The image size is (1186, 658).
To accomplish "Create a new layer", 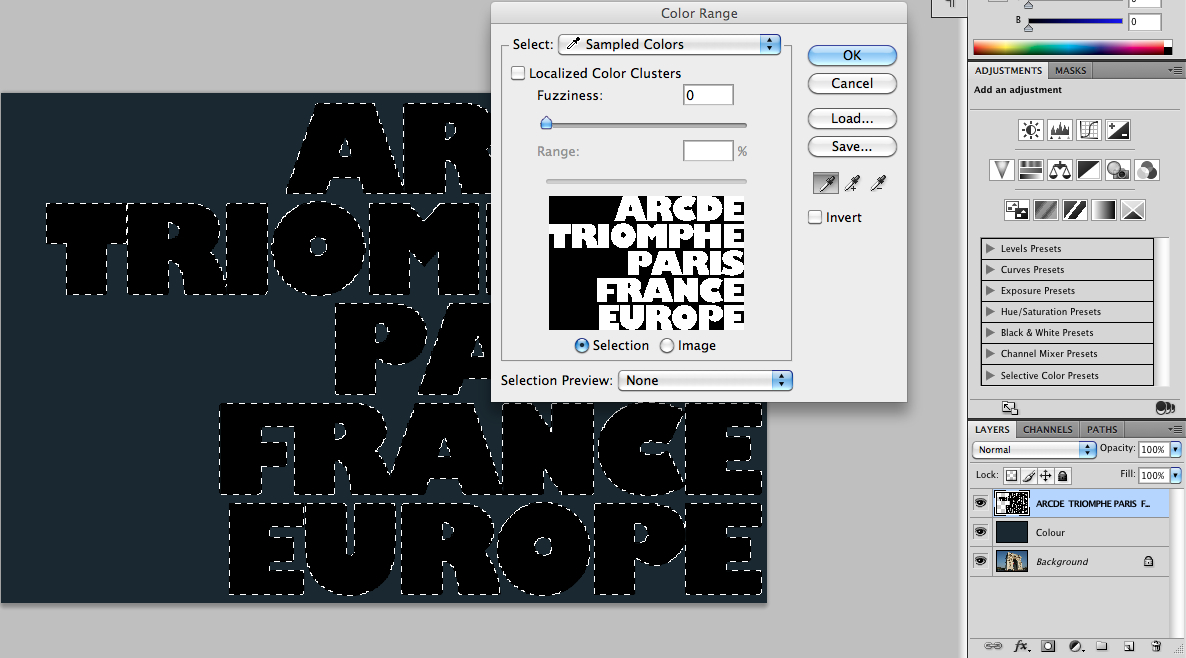I will click(1129, 646).
